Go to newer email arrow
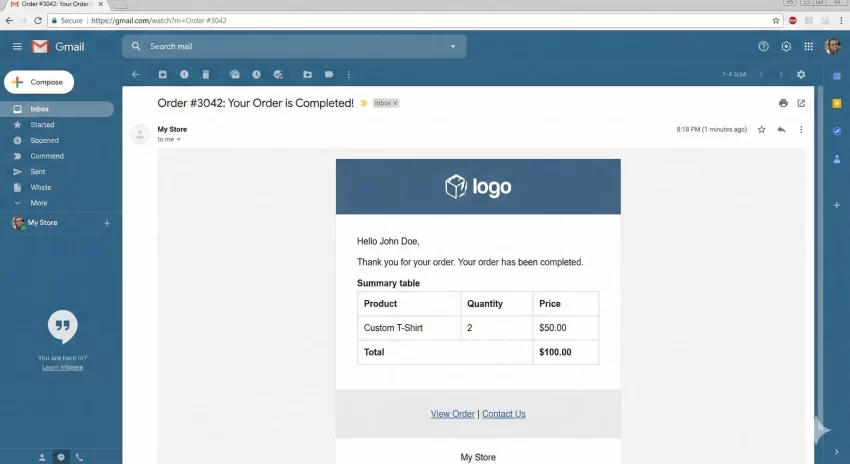850x464 pixels. pos(761,74)
